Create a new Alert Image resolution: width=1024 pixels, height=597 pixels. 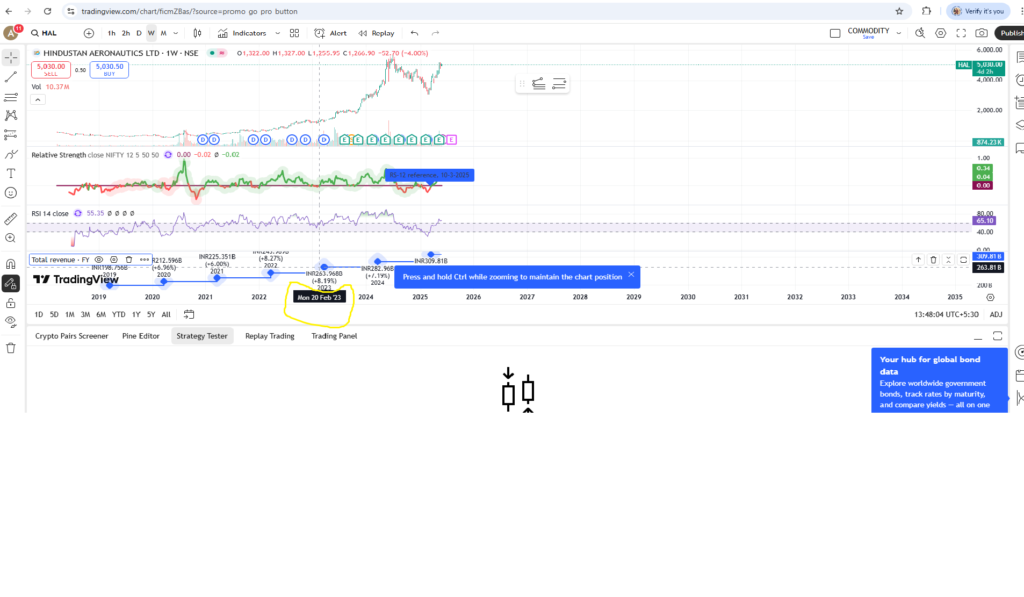coord(330,33)
